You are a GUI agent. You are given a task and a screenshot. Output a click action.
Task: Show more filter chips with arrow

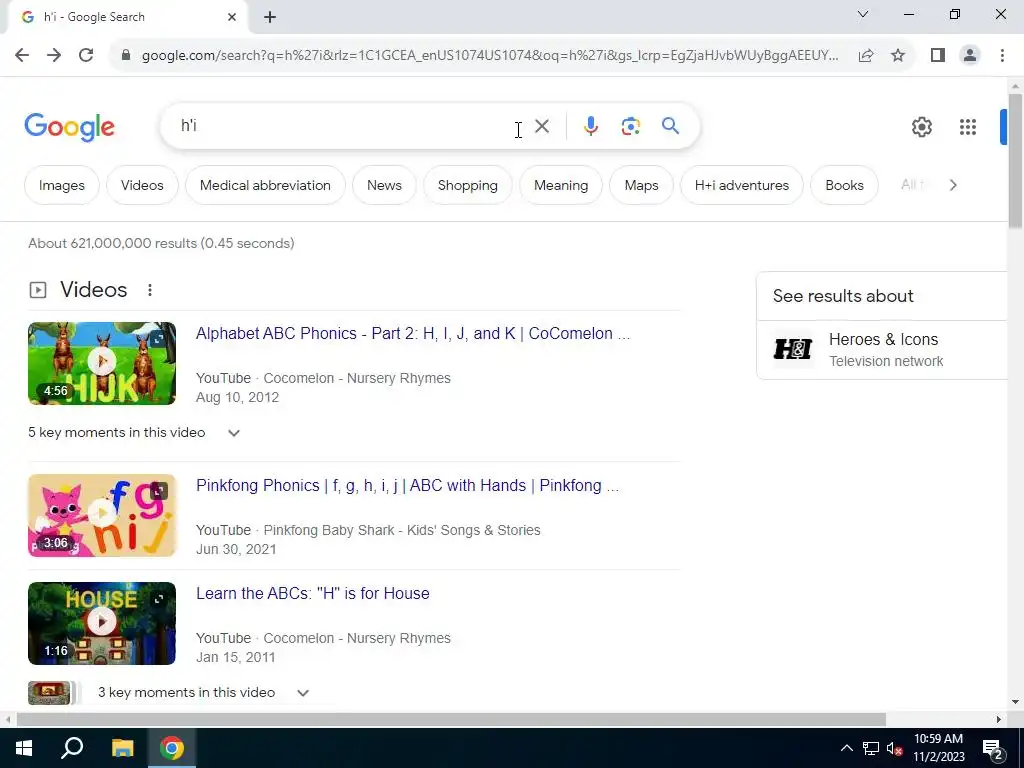click(x=953, y=185)
